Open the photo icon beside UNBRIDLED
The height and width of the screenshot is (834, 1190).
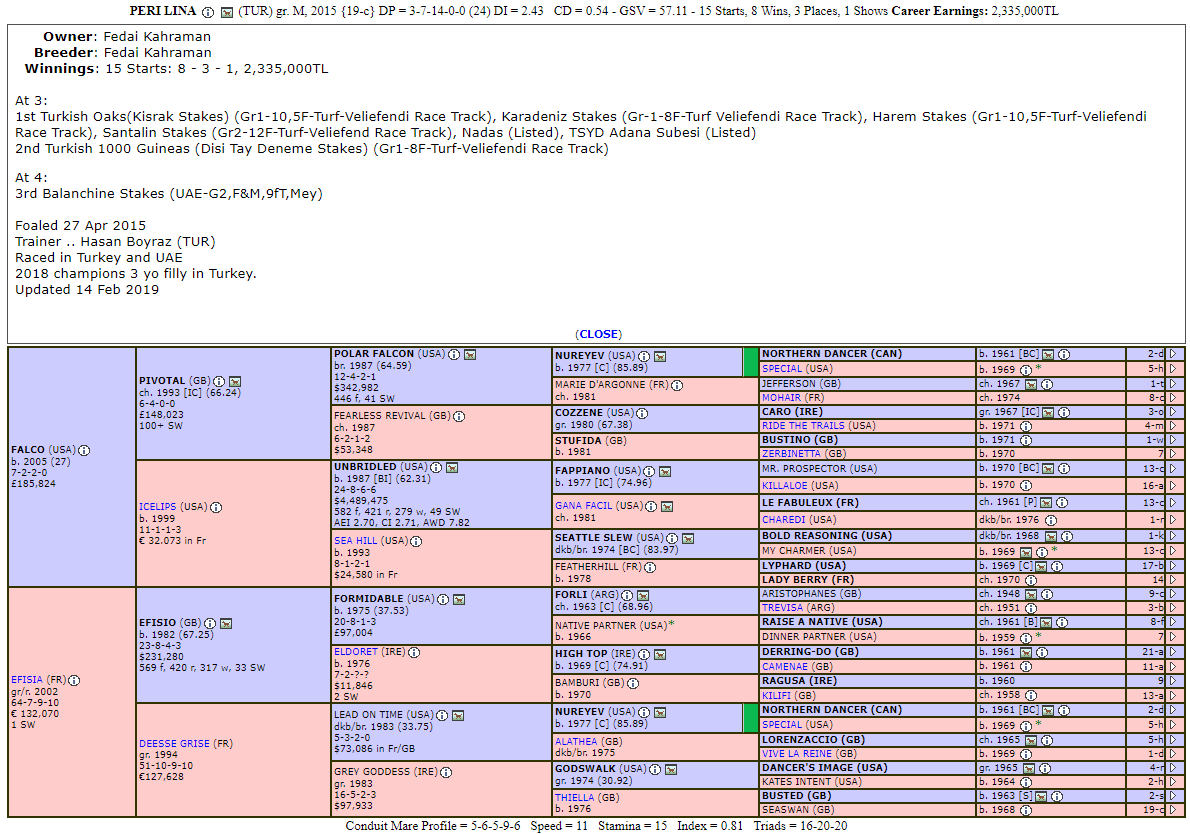(451, 467)
